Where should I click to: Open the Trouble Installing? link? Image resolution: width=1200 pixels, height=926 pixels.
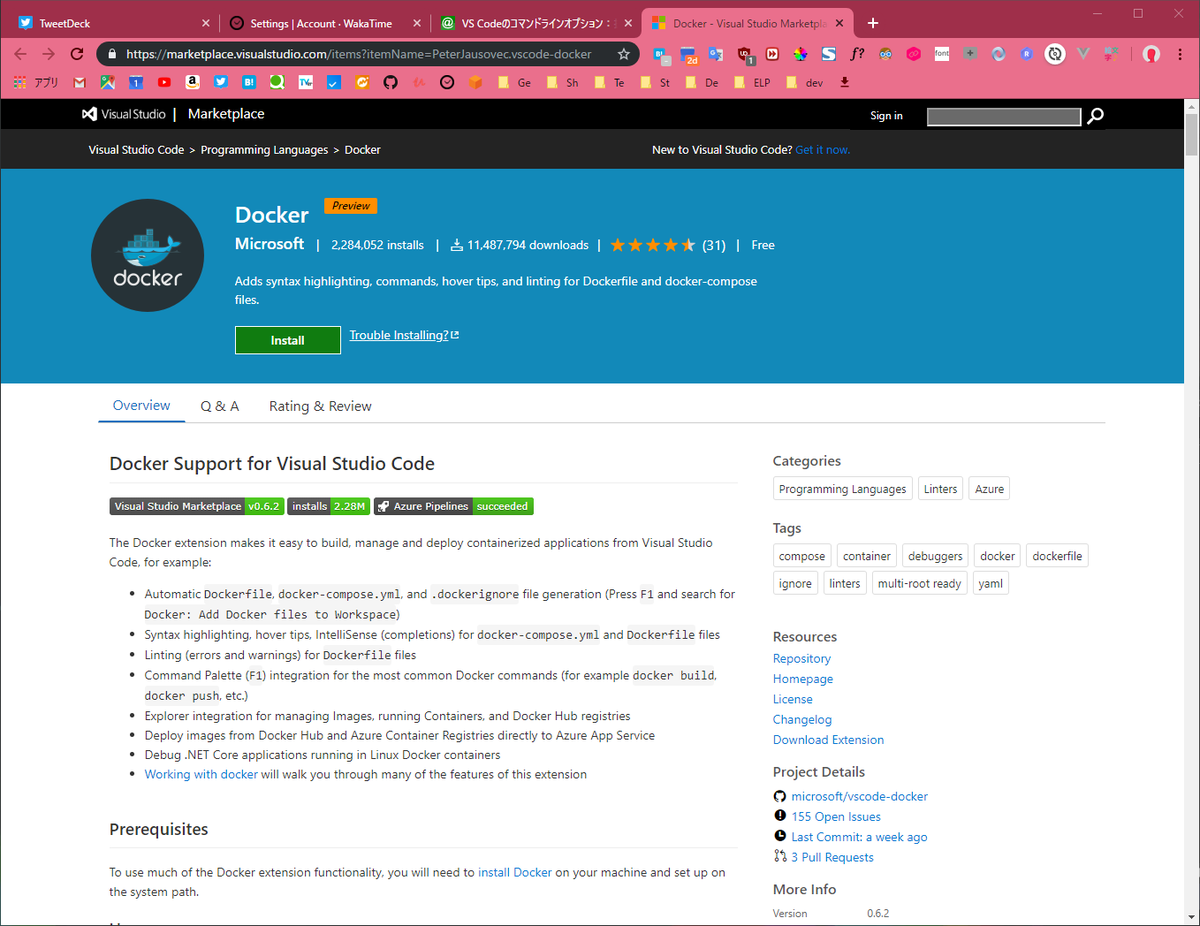[x=404, y=335]
